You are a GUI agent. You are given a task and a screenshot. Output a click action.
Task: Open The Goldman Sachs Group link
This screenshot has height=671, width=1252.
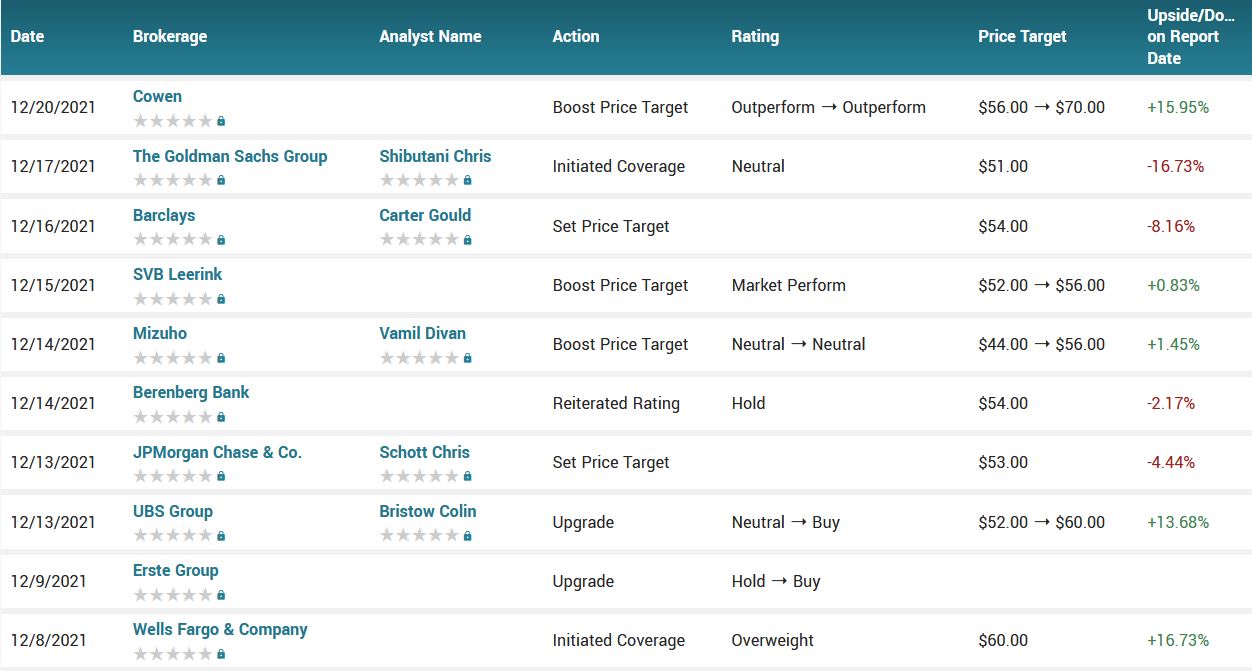click(230, 156)
